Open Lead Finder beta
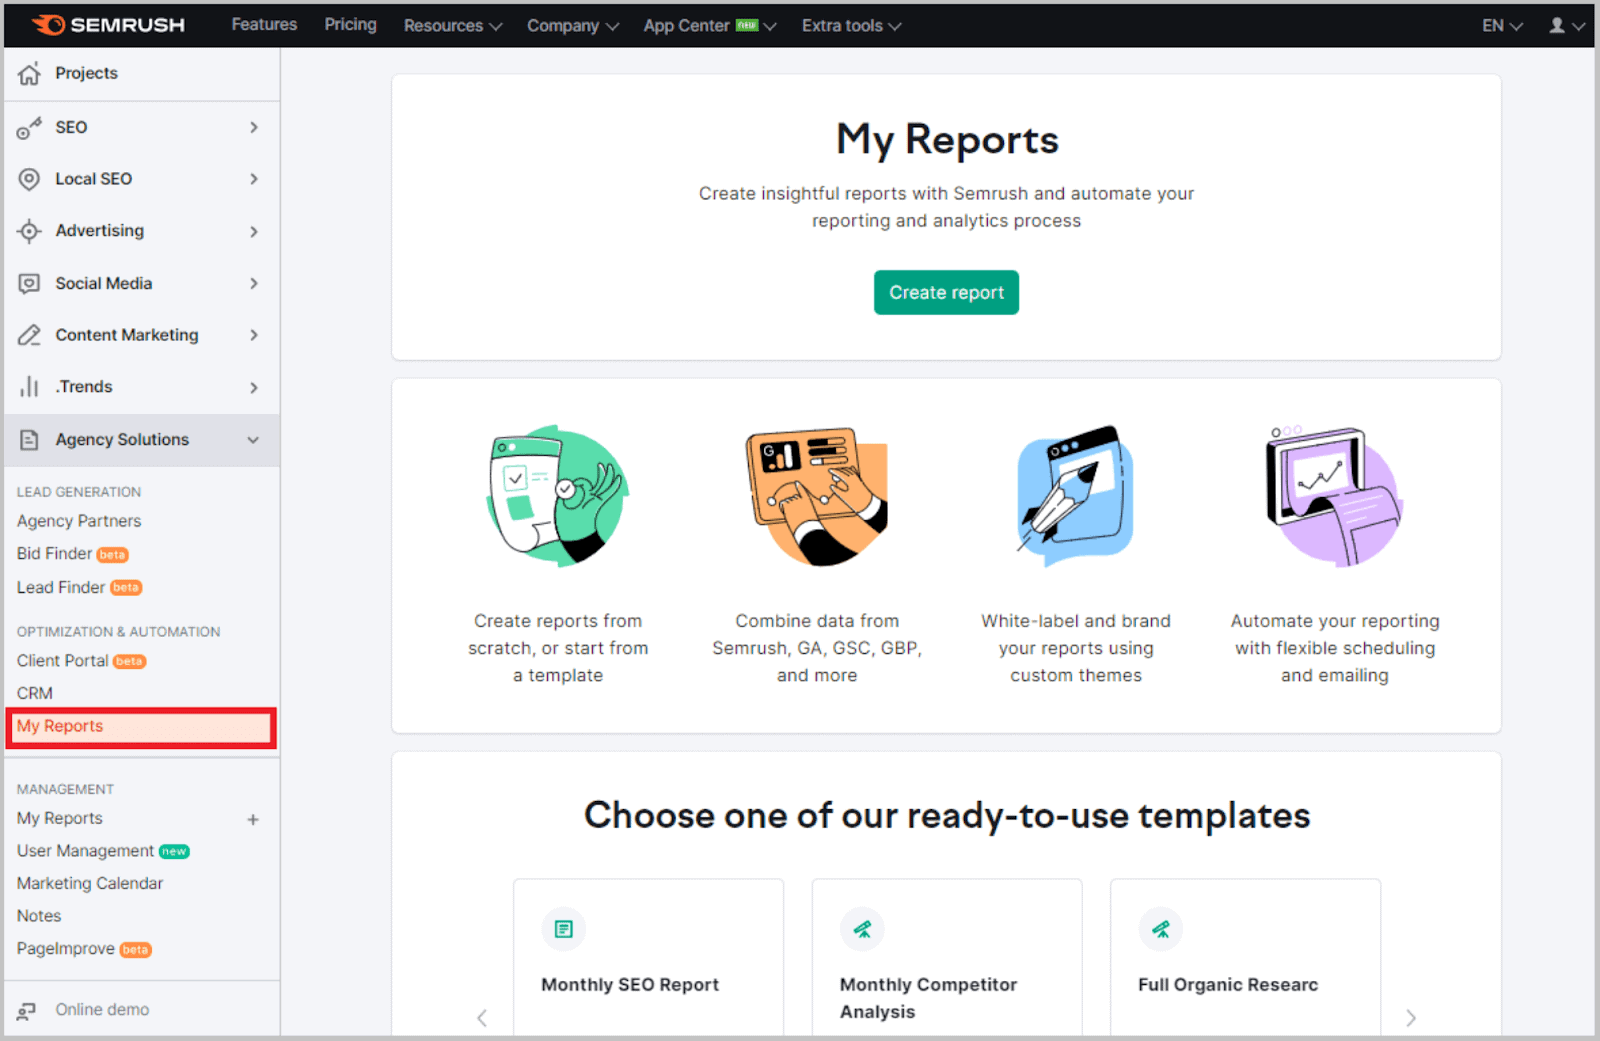Image resolution: width=1600 pixels, height=1041 pixels. [79, 587]
